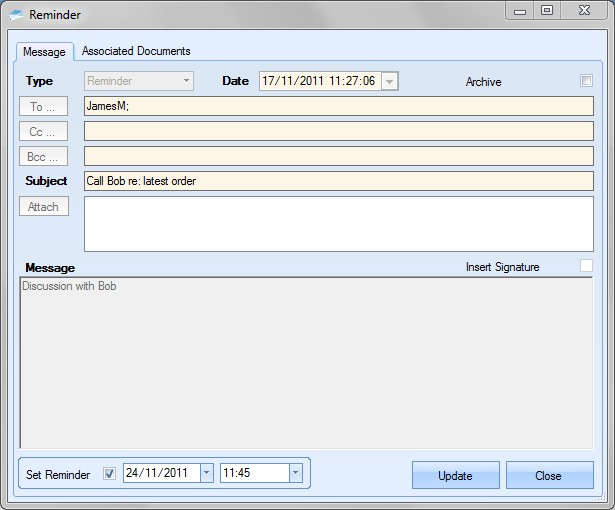Switch to the Associated Documents tab
The image size is (615, 510).
click(136, 51)
